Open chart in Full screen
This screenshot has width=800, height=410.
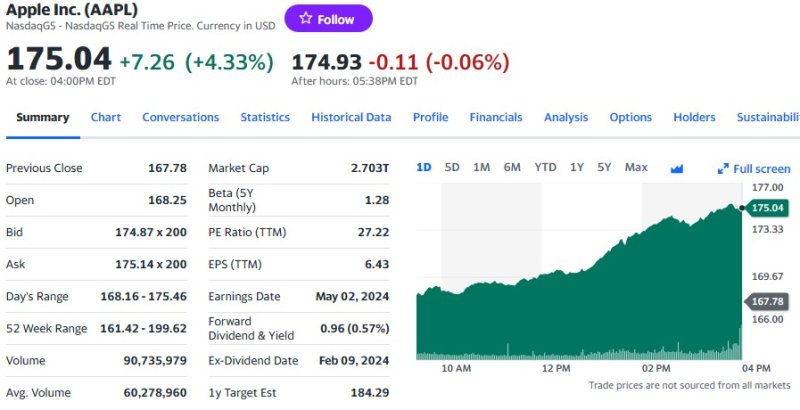coord(754,169)
